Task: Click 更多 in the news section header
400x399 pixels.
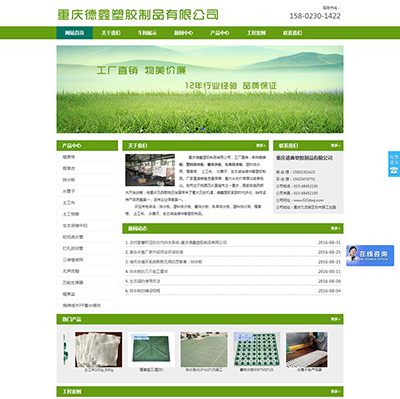Action: click(x=335, y=228)
